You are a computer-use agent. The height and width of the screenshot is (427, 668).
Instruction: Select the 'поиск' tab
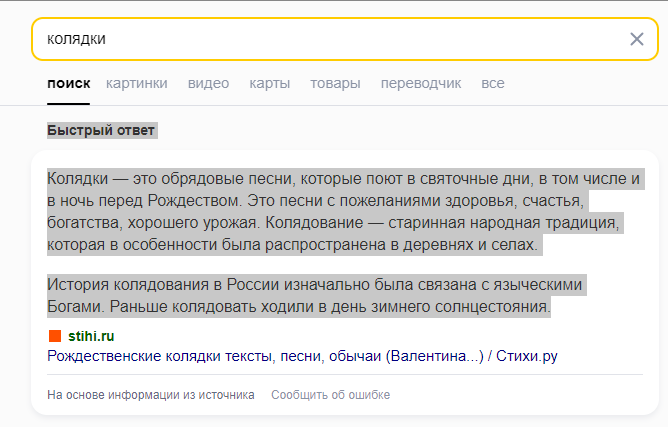69,83
